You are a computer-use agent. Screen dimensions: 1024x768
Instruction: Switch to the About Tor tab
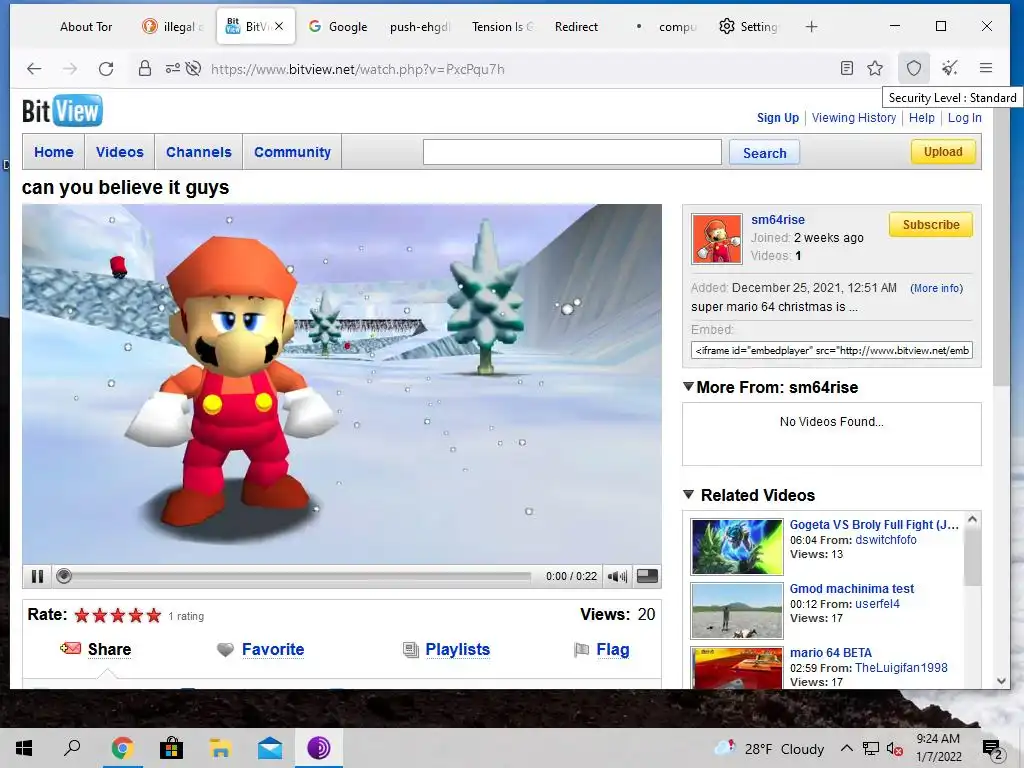pos(86,27)
